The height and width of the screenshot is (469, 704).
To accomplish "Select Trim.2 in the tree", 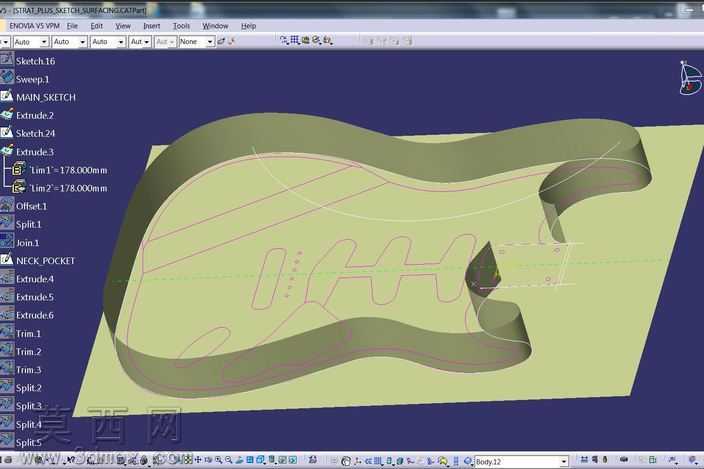I will coord(28,351).
